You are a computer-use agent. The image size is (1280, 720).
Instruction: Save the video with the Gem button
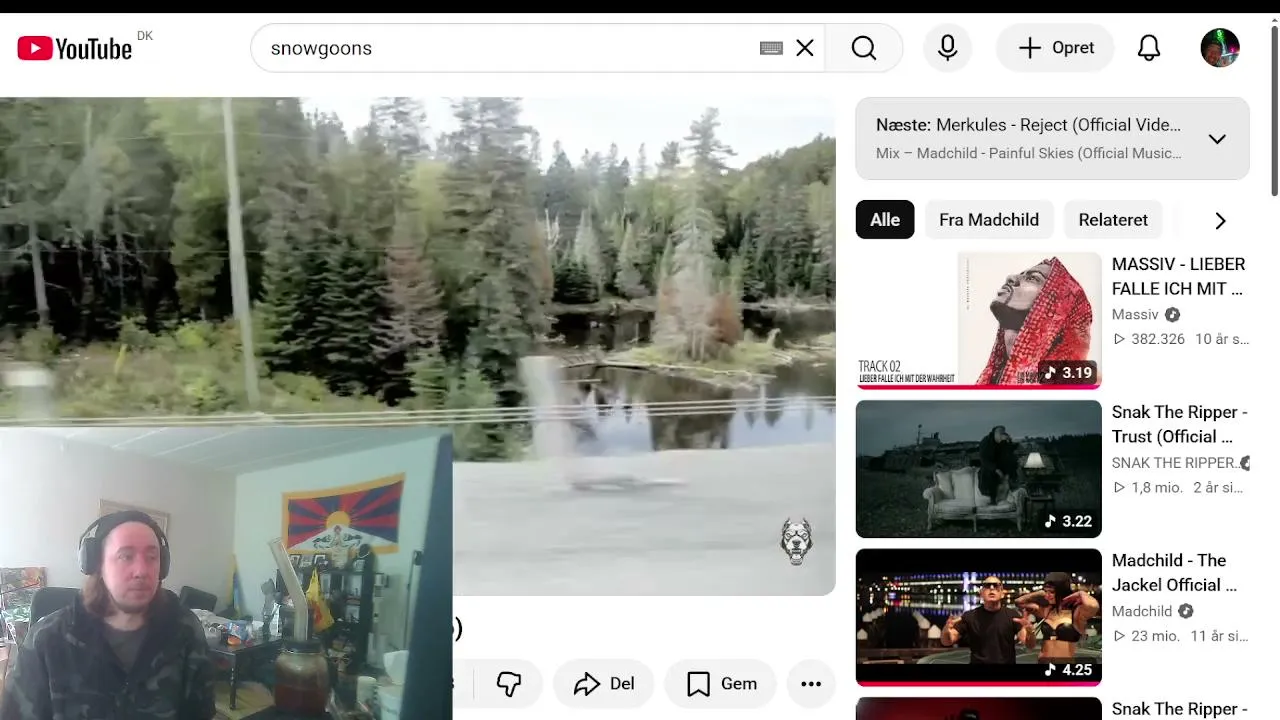[720, 684]
